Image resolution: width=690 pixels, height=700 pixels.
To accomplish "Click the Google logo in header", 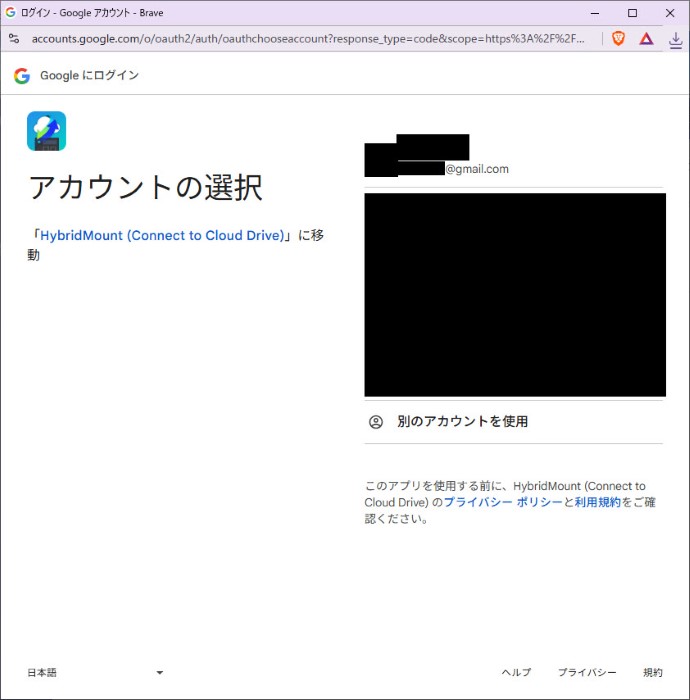I will click(22, 76).
